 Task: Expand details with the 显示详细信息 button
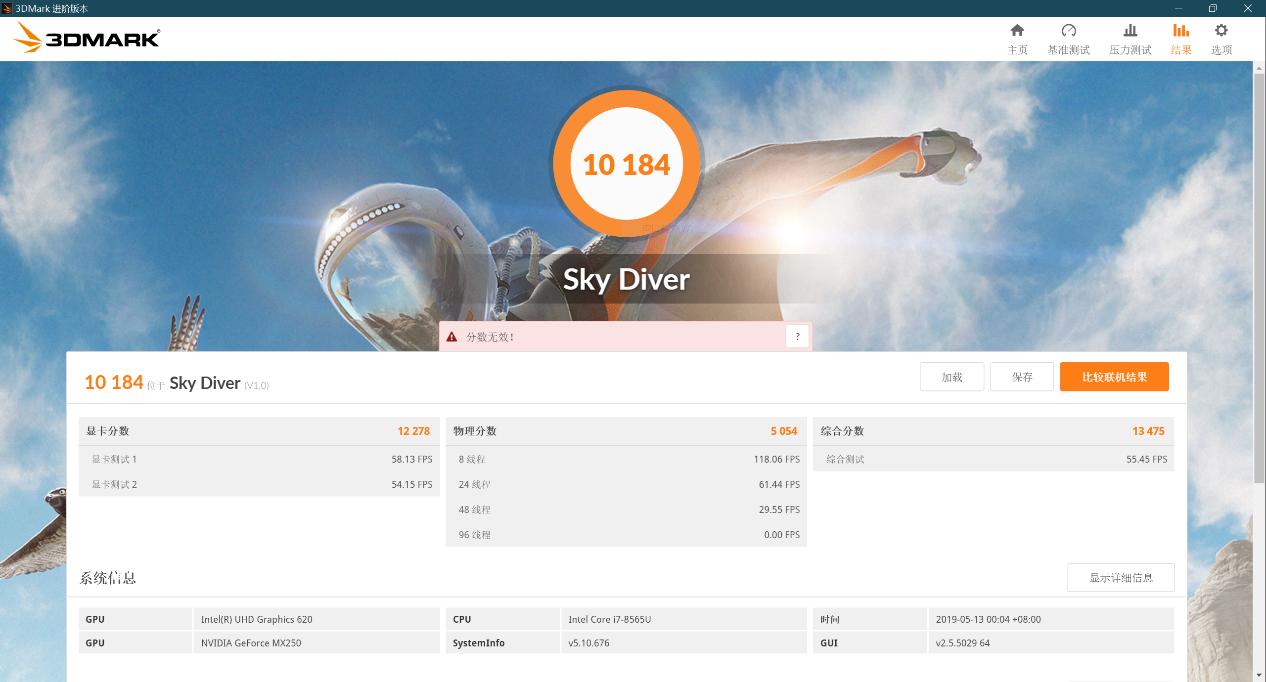1120,578
